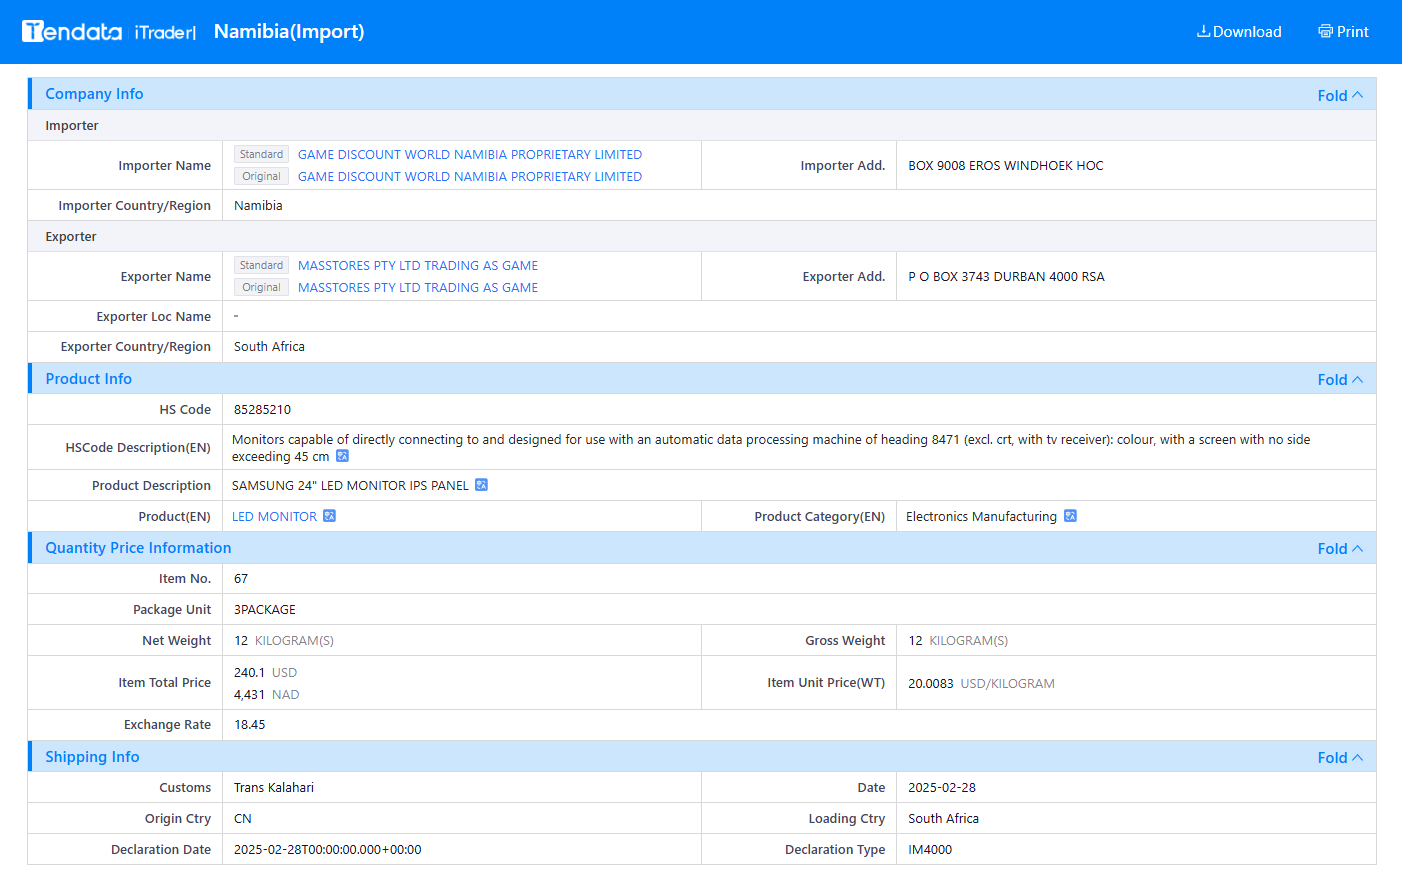The height and width of the screenshot is (887, 1402).
Task: Click the Print icon in header
Action: click(1325, 31)
